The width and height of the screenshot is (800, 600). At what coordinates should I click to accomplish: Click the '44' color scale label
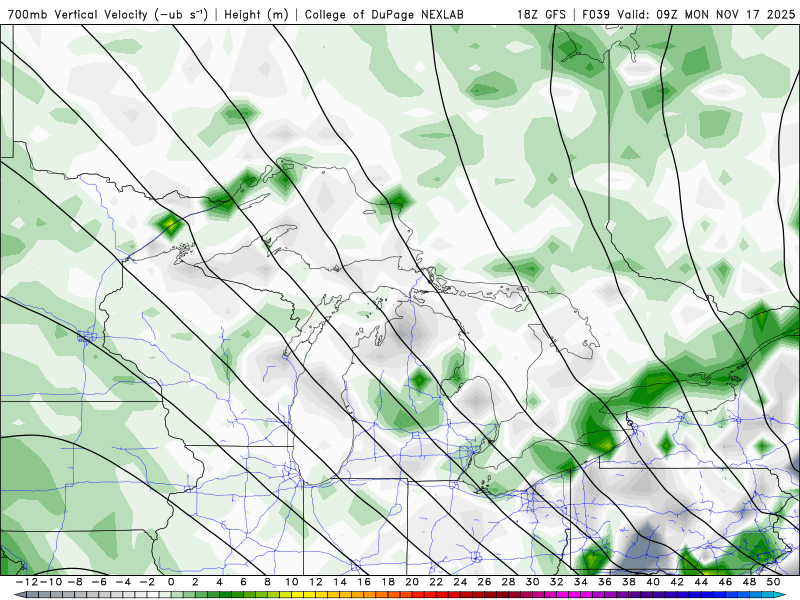(x=702, y=582)
